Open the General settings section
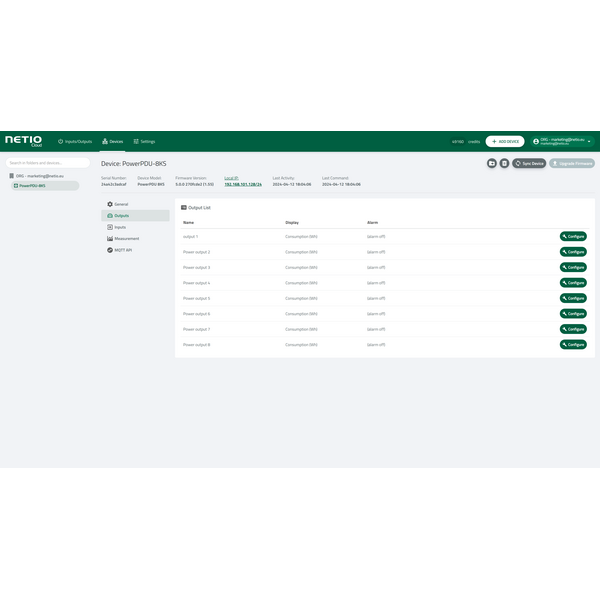Image resolution: width=600 pixels, height=600 pixels. pos(120,204)
